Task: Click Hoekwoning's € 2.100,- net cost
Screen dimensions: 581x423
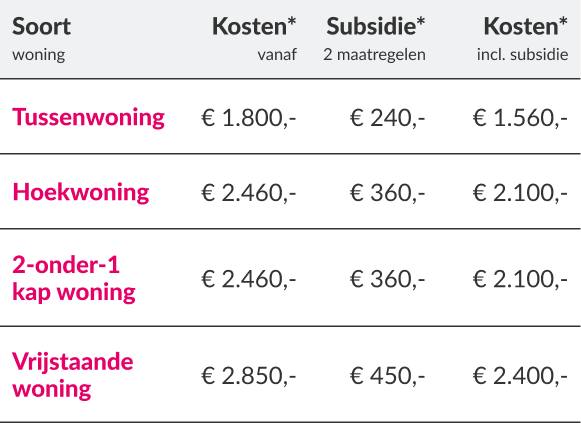Action: 520,193
